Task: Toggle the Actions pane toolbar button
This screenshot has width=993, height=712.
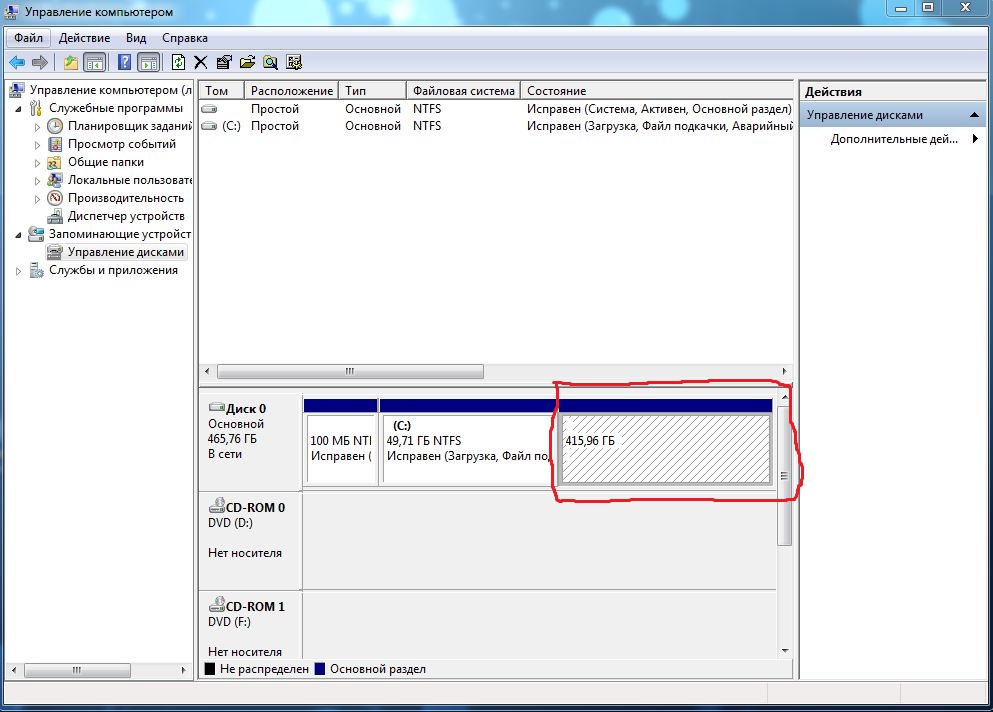Action: tap(148, 62)
